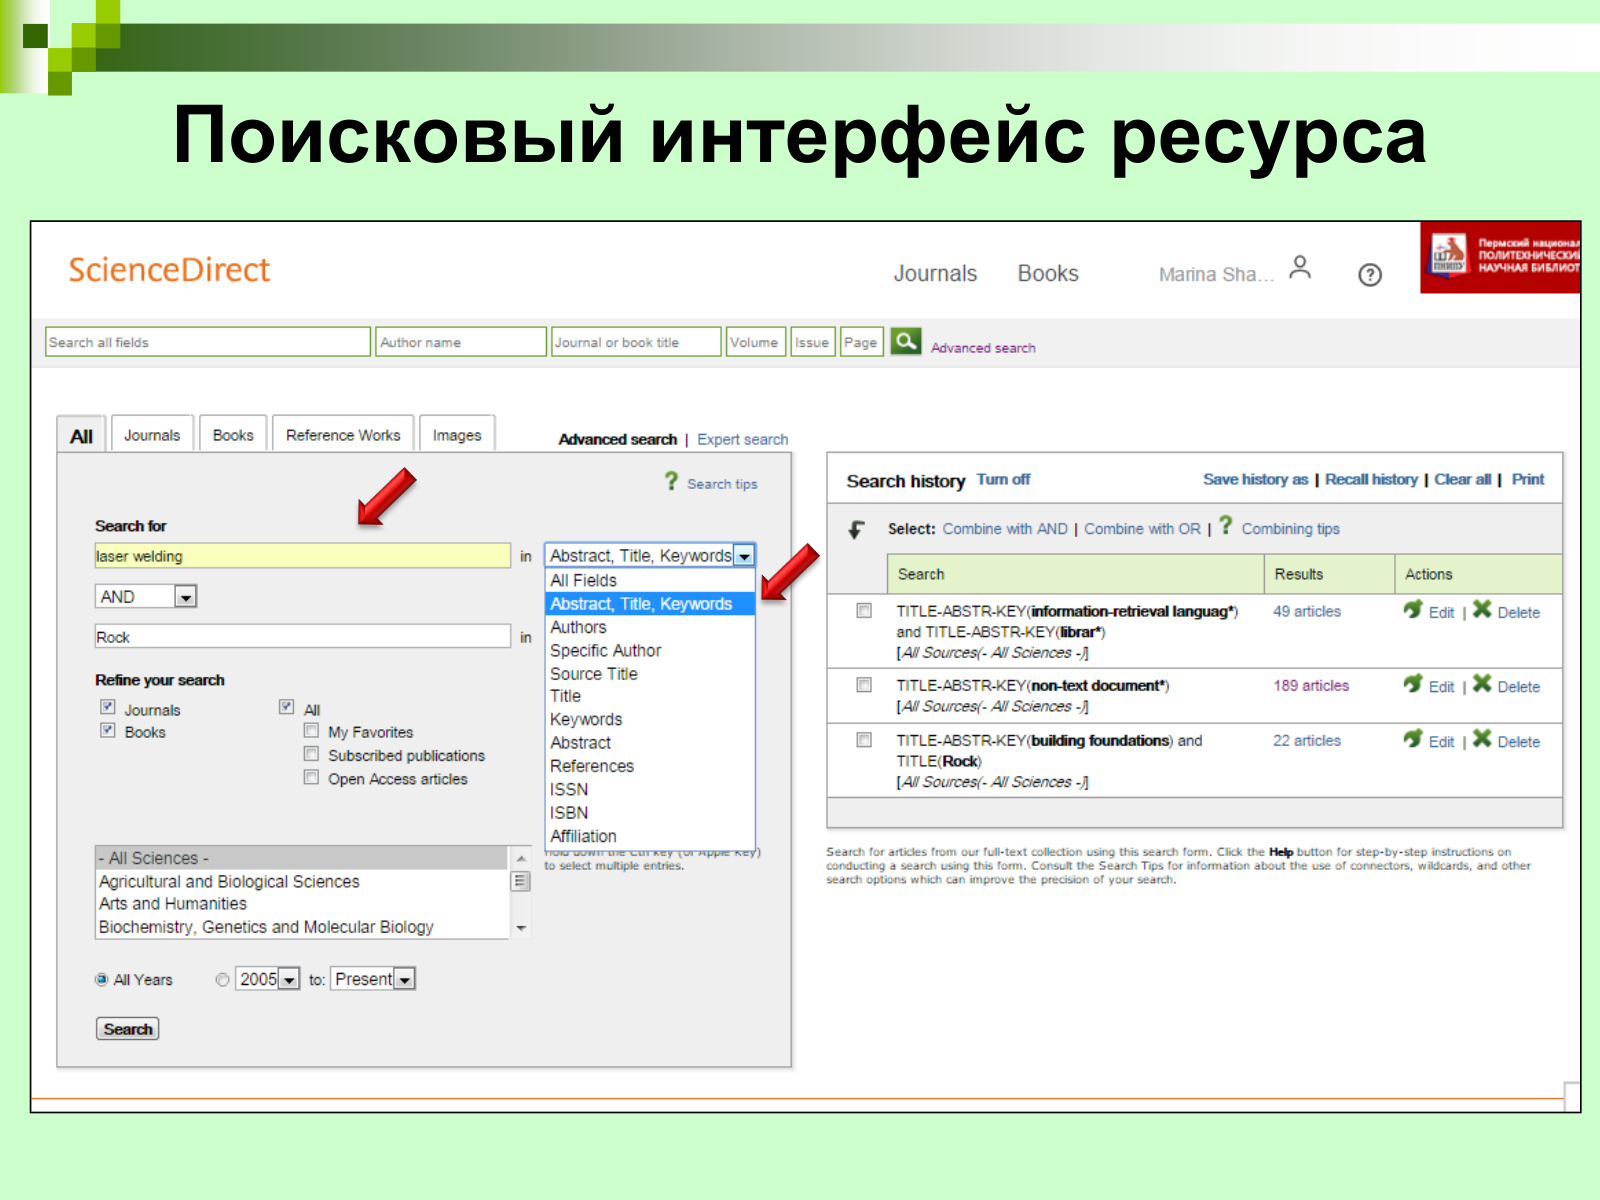Click the combine-selection arrow icon beside Select
Image resolution: width=1600 pixels, height=1200 pixels.
857,529
